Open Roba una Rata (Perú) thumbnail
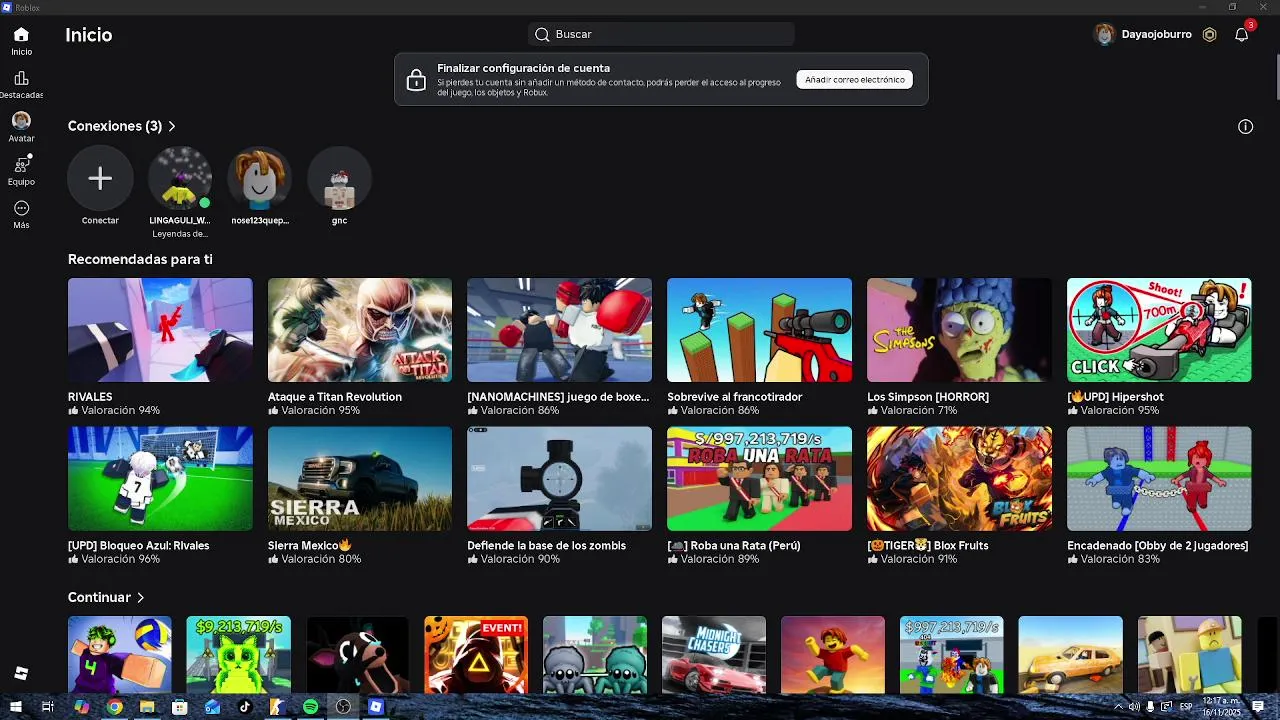Viewport: 1280px width, 720px height. (759, 479)
